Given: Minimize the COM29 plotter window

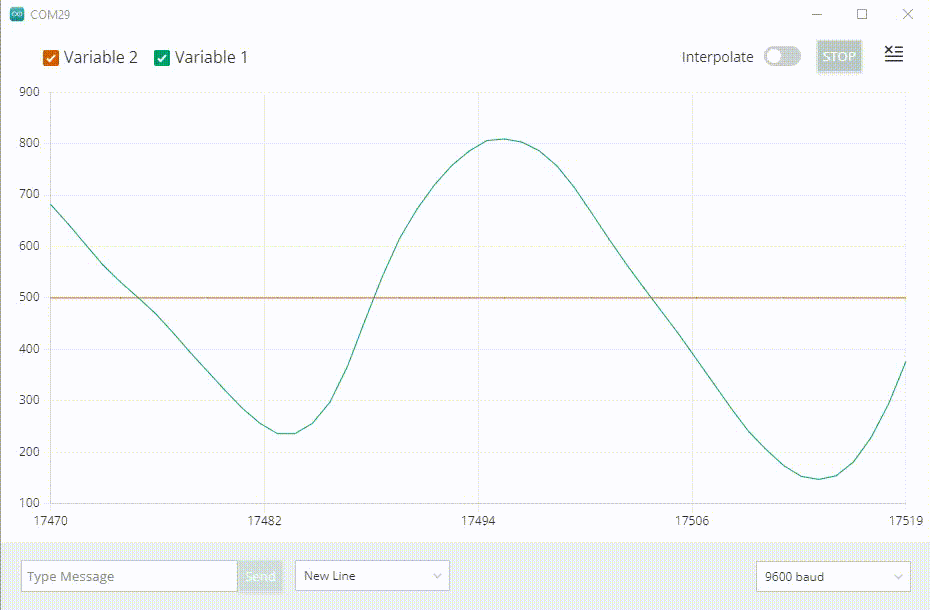Looking at the screenshot, I should coord(816,15).
